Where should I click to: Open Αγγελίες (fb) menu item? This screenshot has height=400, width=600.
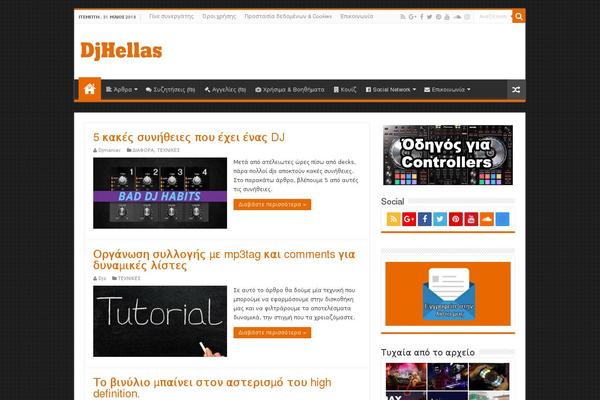point(225,90)
